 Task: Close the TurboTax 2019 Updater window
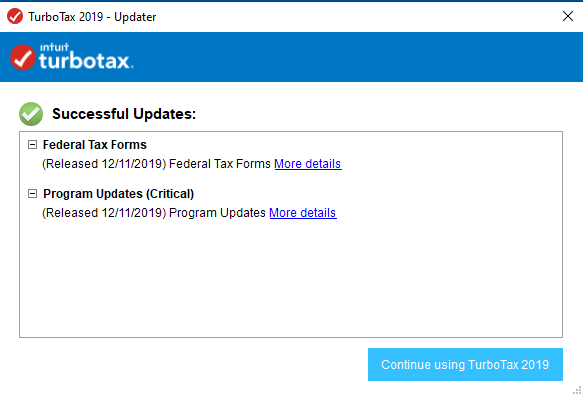tap(568, 16)
